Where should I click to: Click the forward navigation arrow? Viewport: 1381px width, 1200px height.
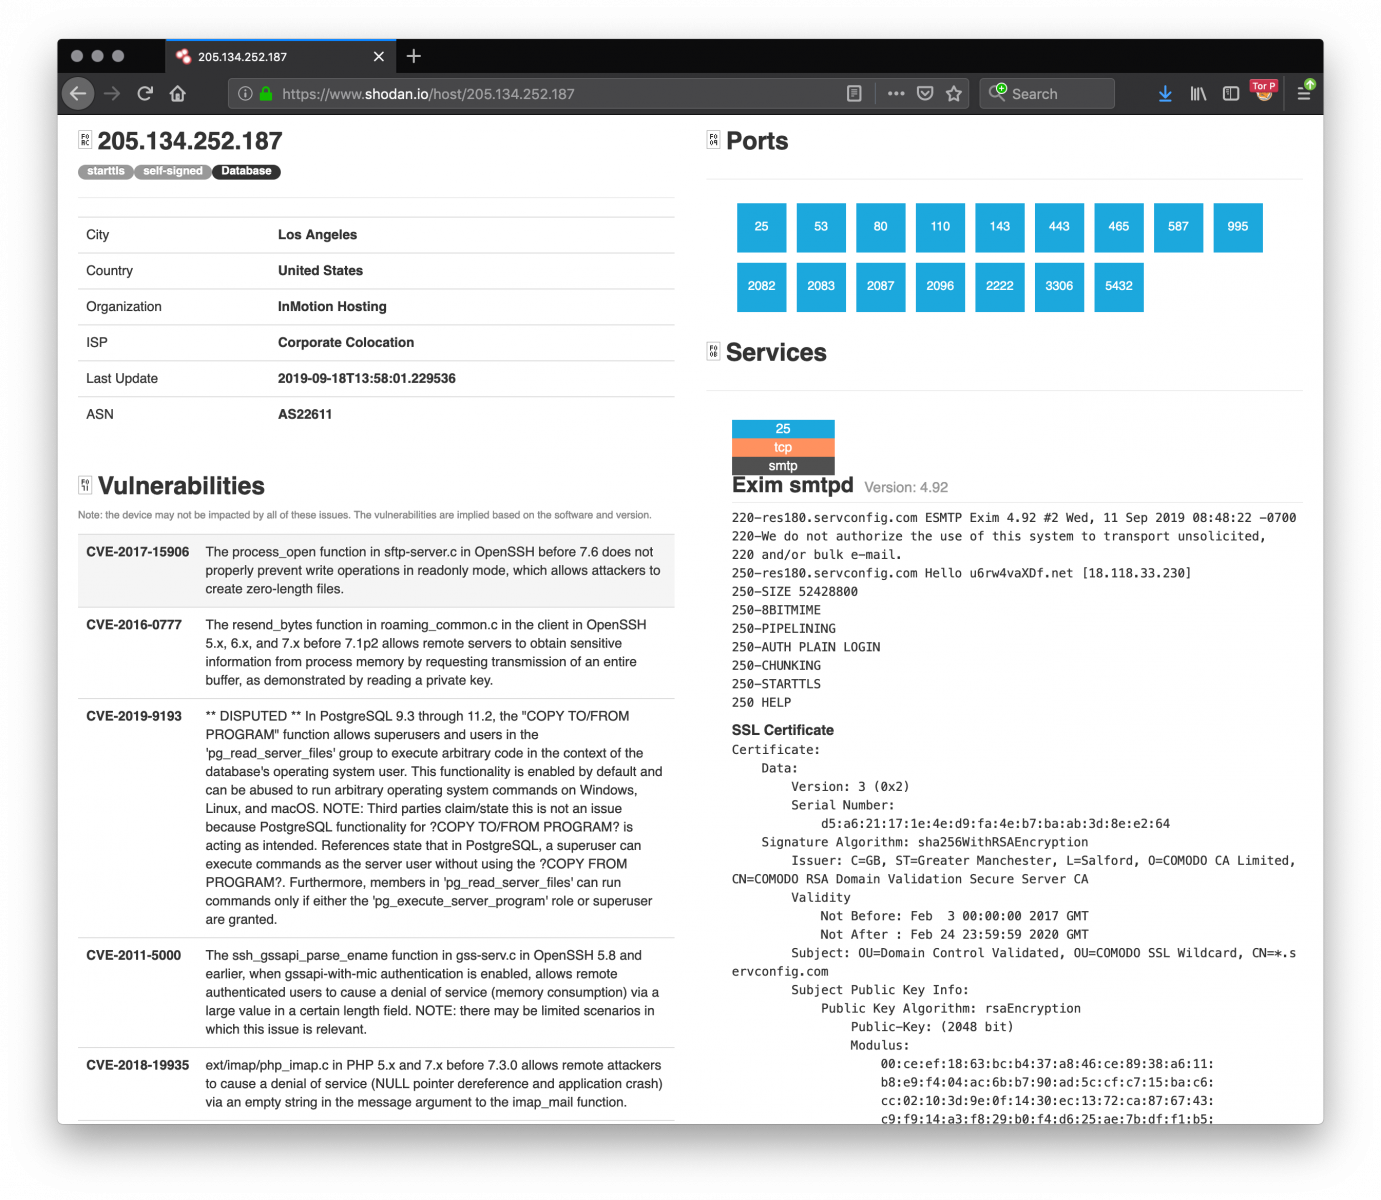[x=112, y=93]
